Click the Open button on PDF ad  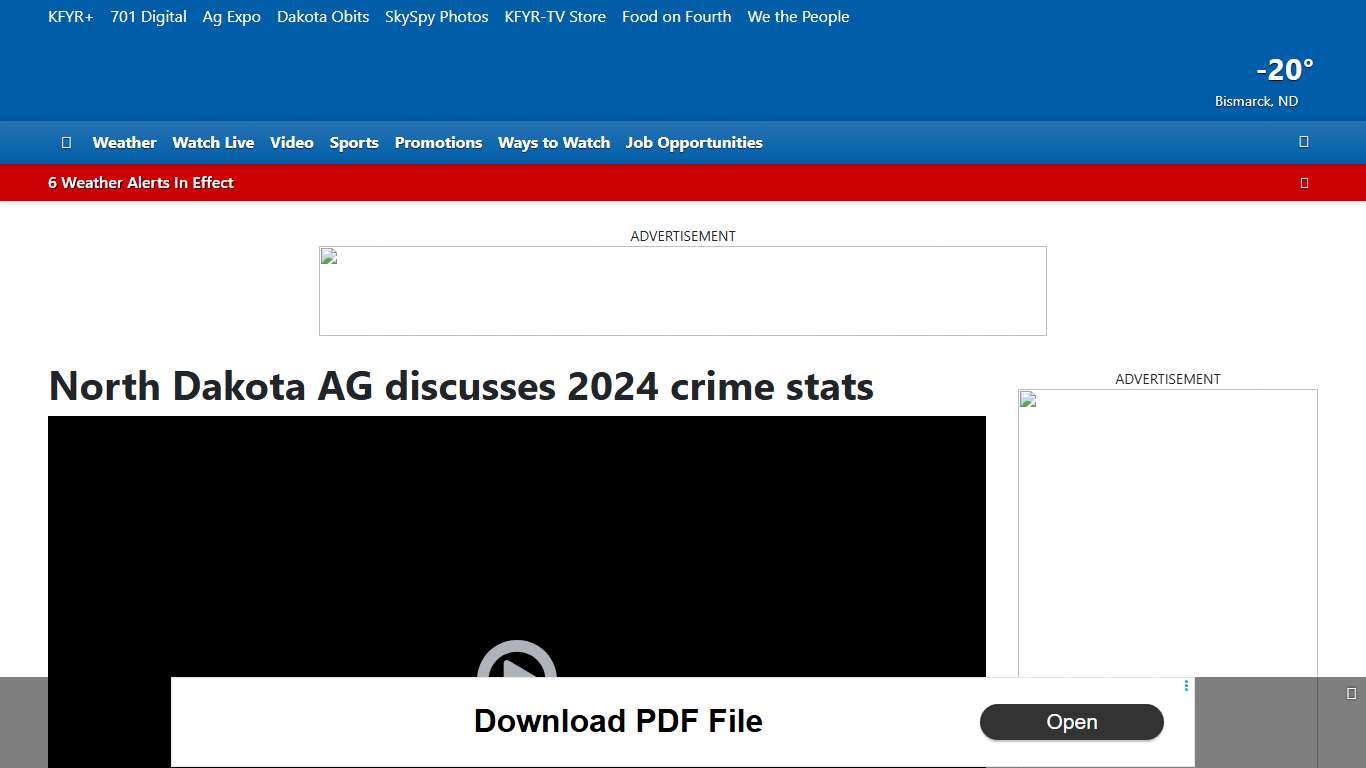pos(1071,722)
